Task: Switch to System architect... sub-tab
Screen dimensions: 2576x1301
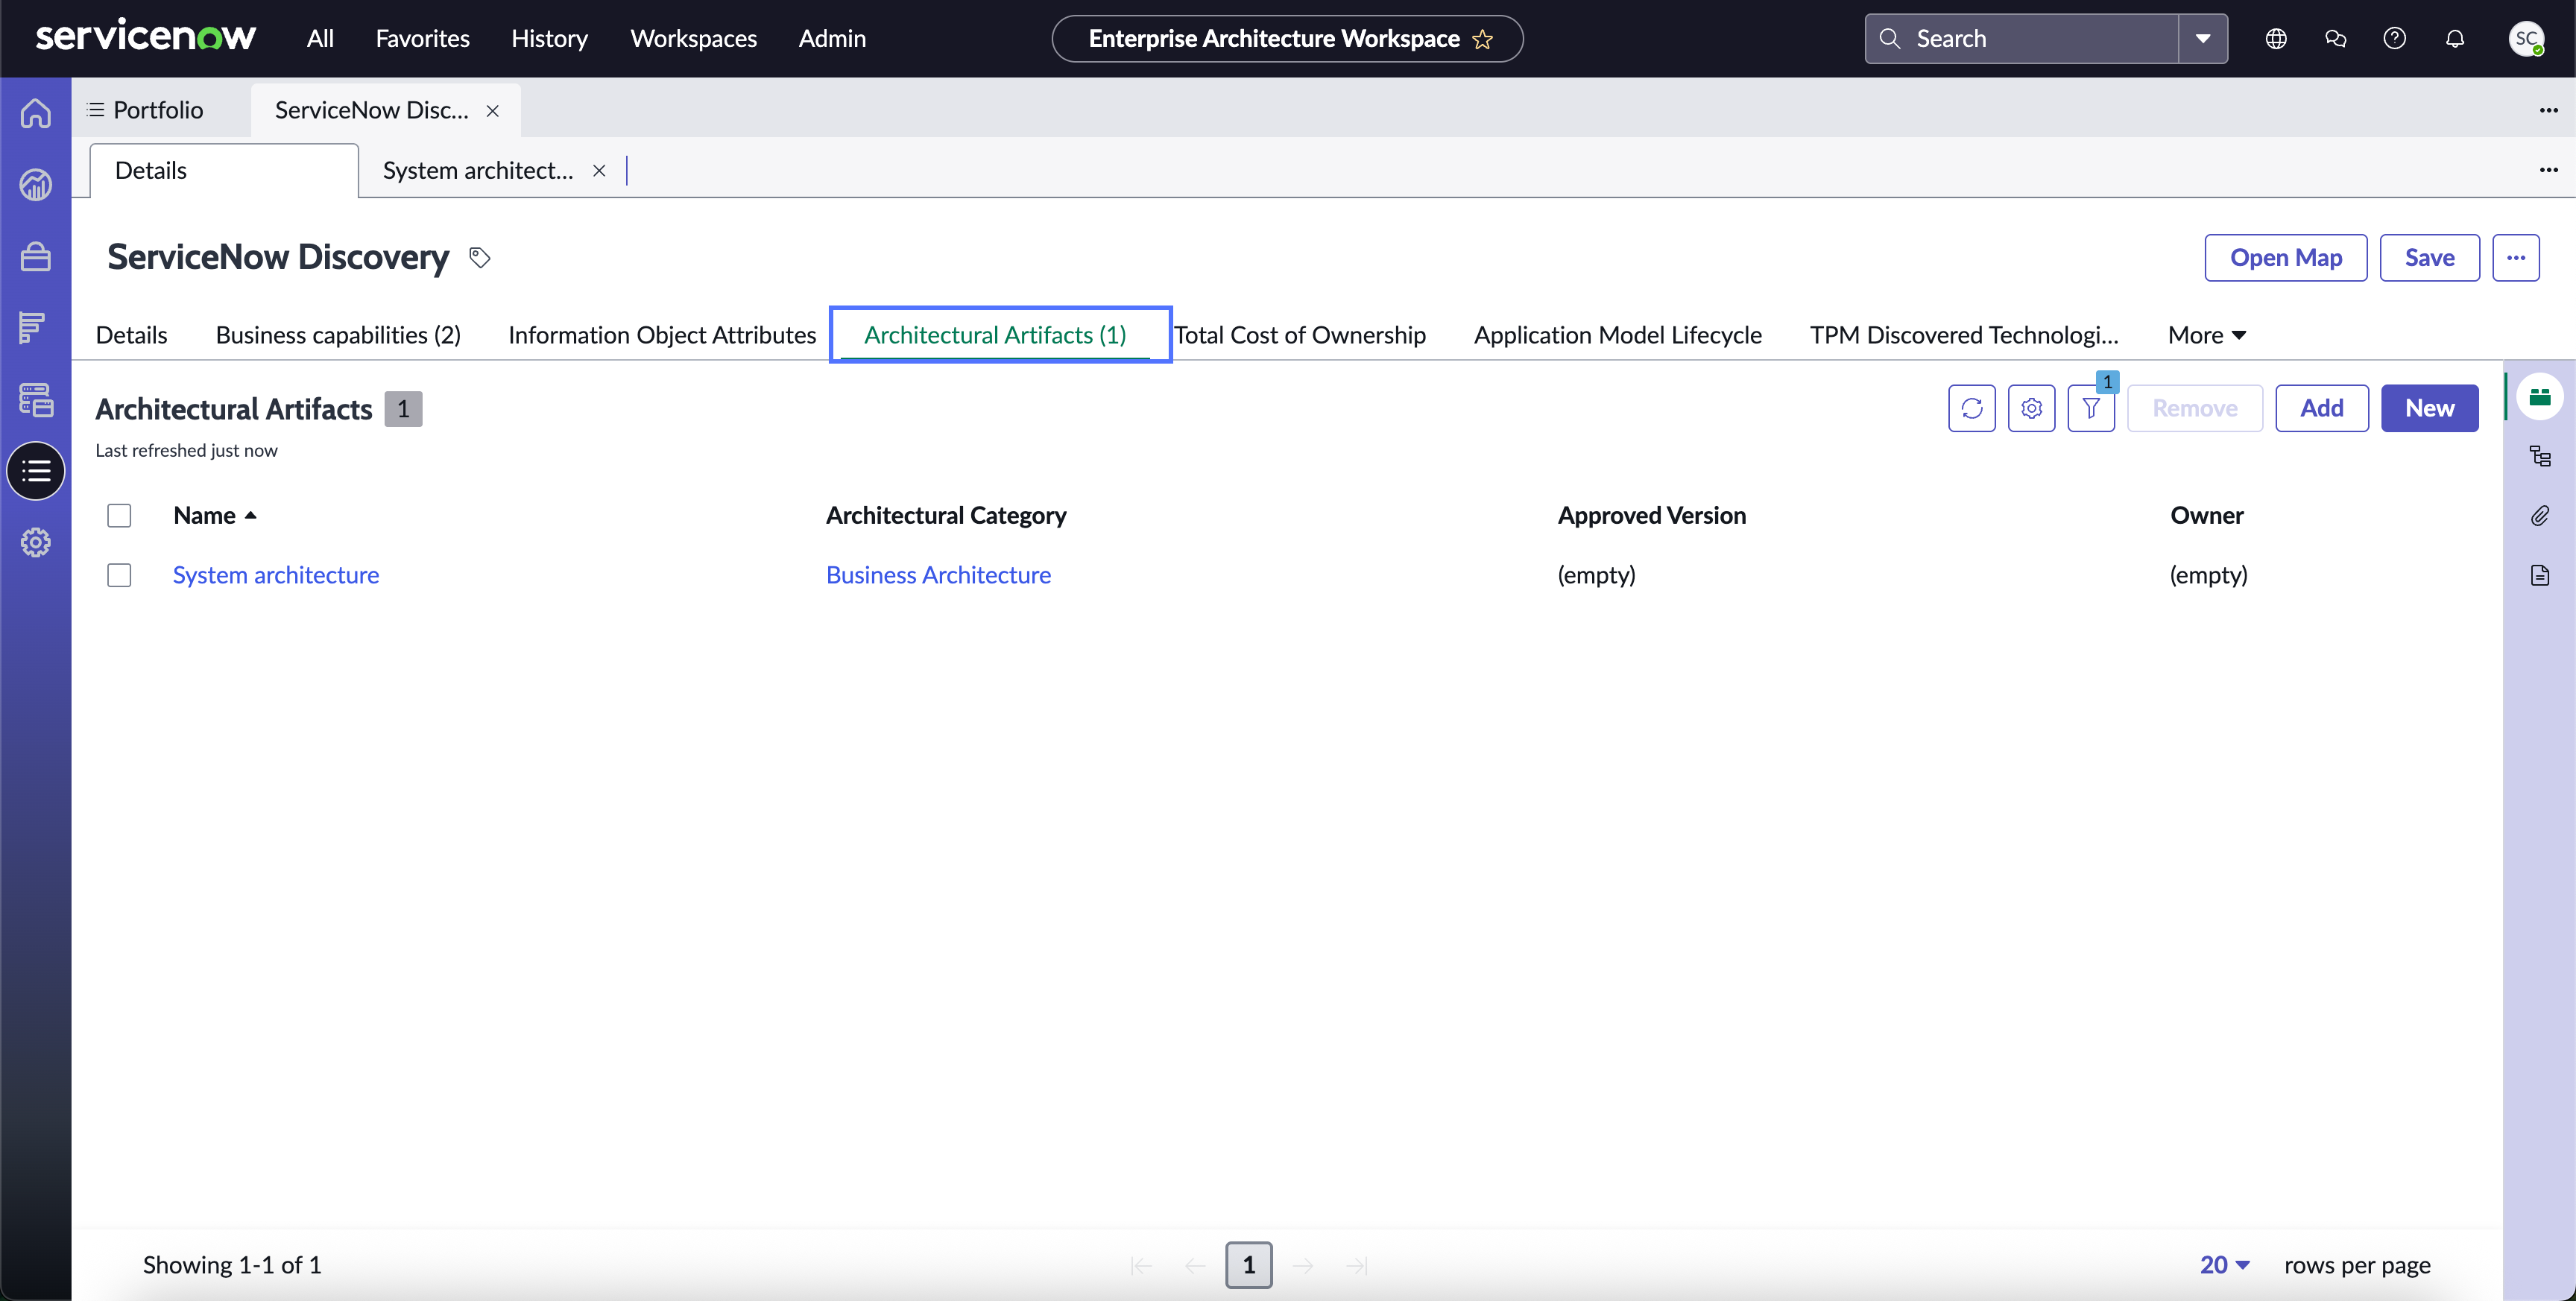Action: [x=478, y=171]
